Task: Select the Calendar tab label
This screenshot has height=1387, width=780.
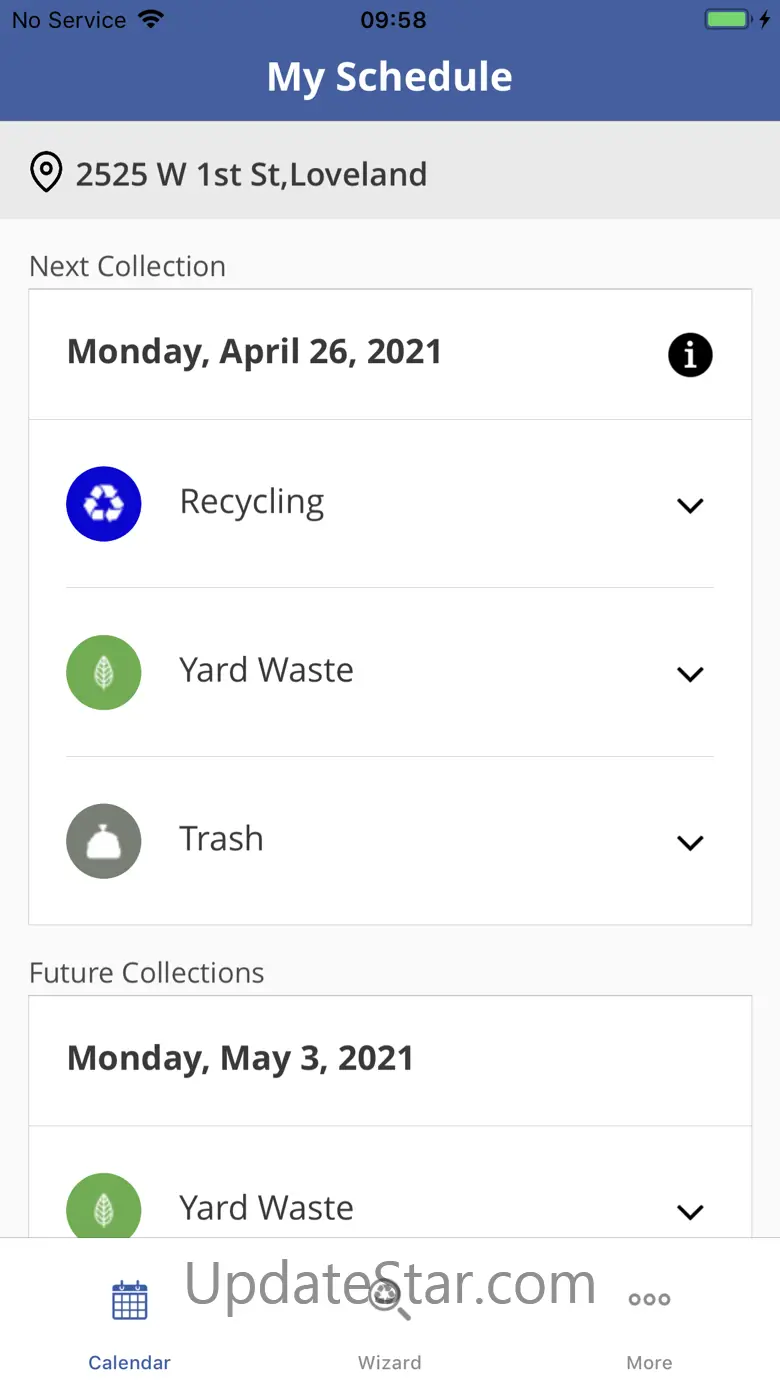Action: 130,1362
